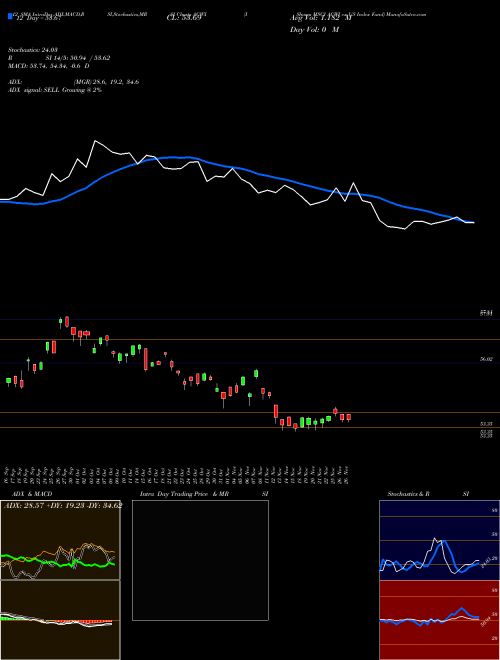The width and height of the screenshot is (500, 660).
Task: Click the blue Stochastics chart panel
Action: 439,540
